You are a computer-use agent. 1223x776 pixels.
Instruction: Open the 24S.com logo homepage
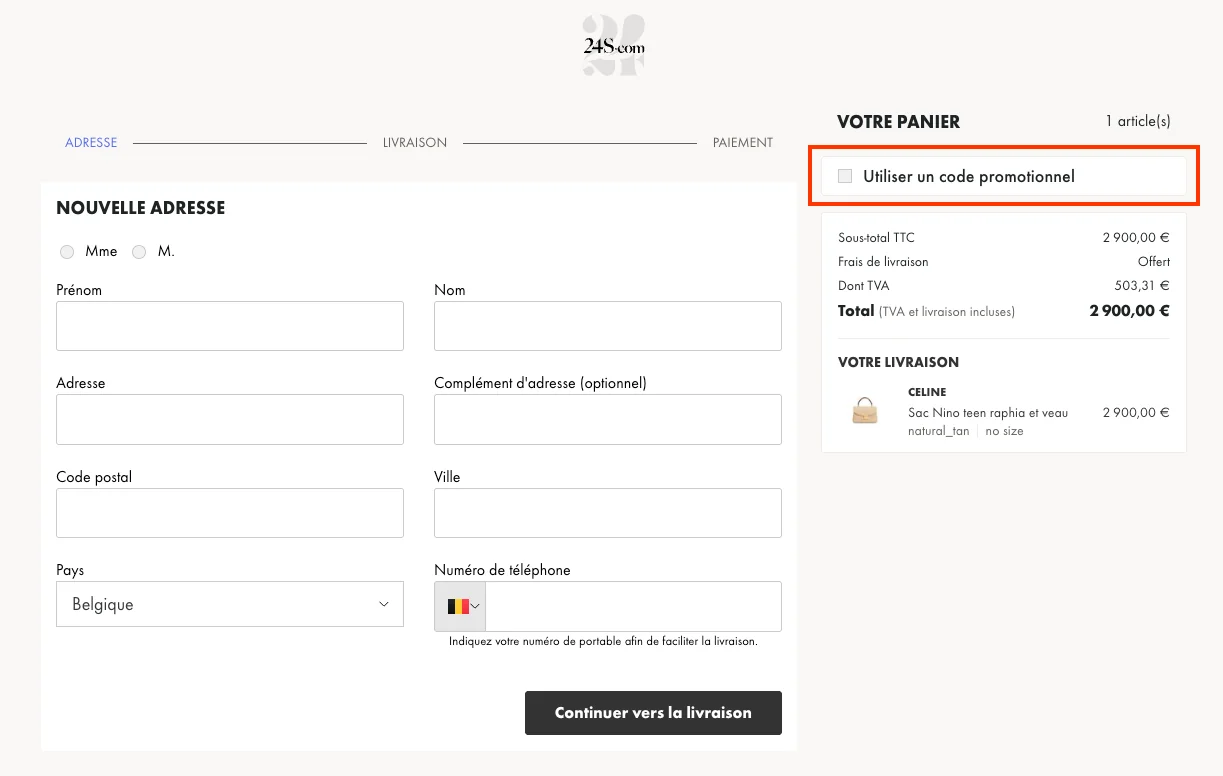click(x=613, y=46)
